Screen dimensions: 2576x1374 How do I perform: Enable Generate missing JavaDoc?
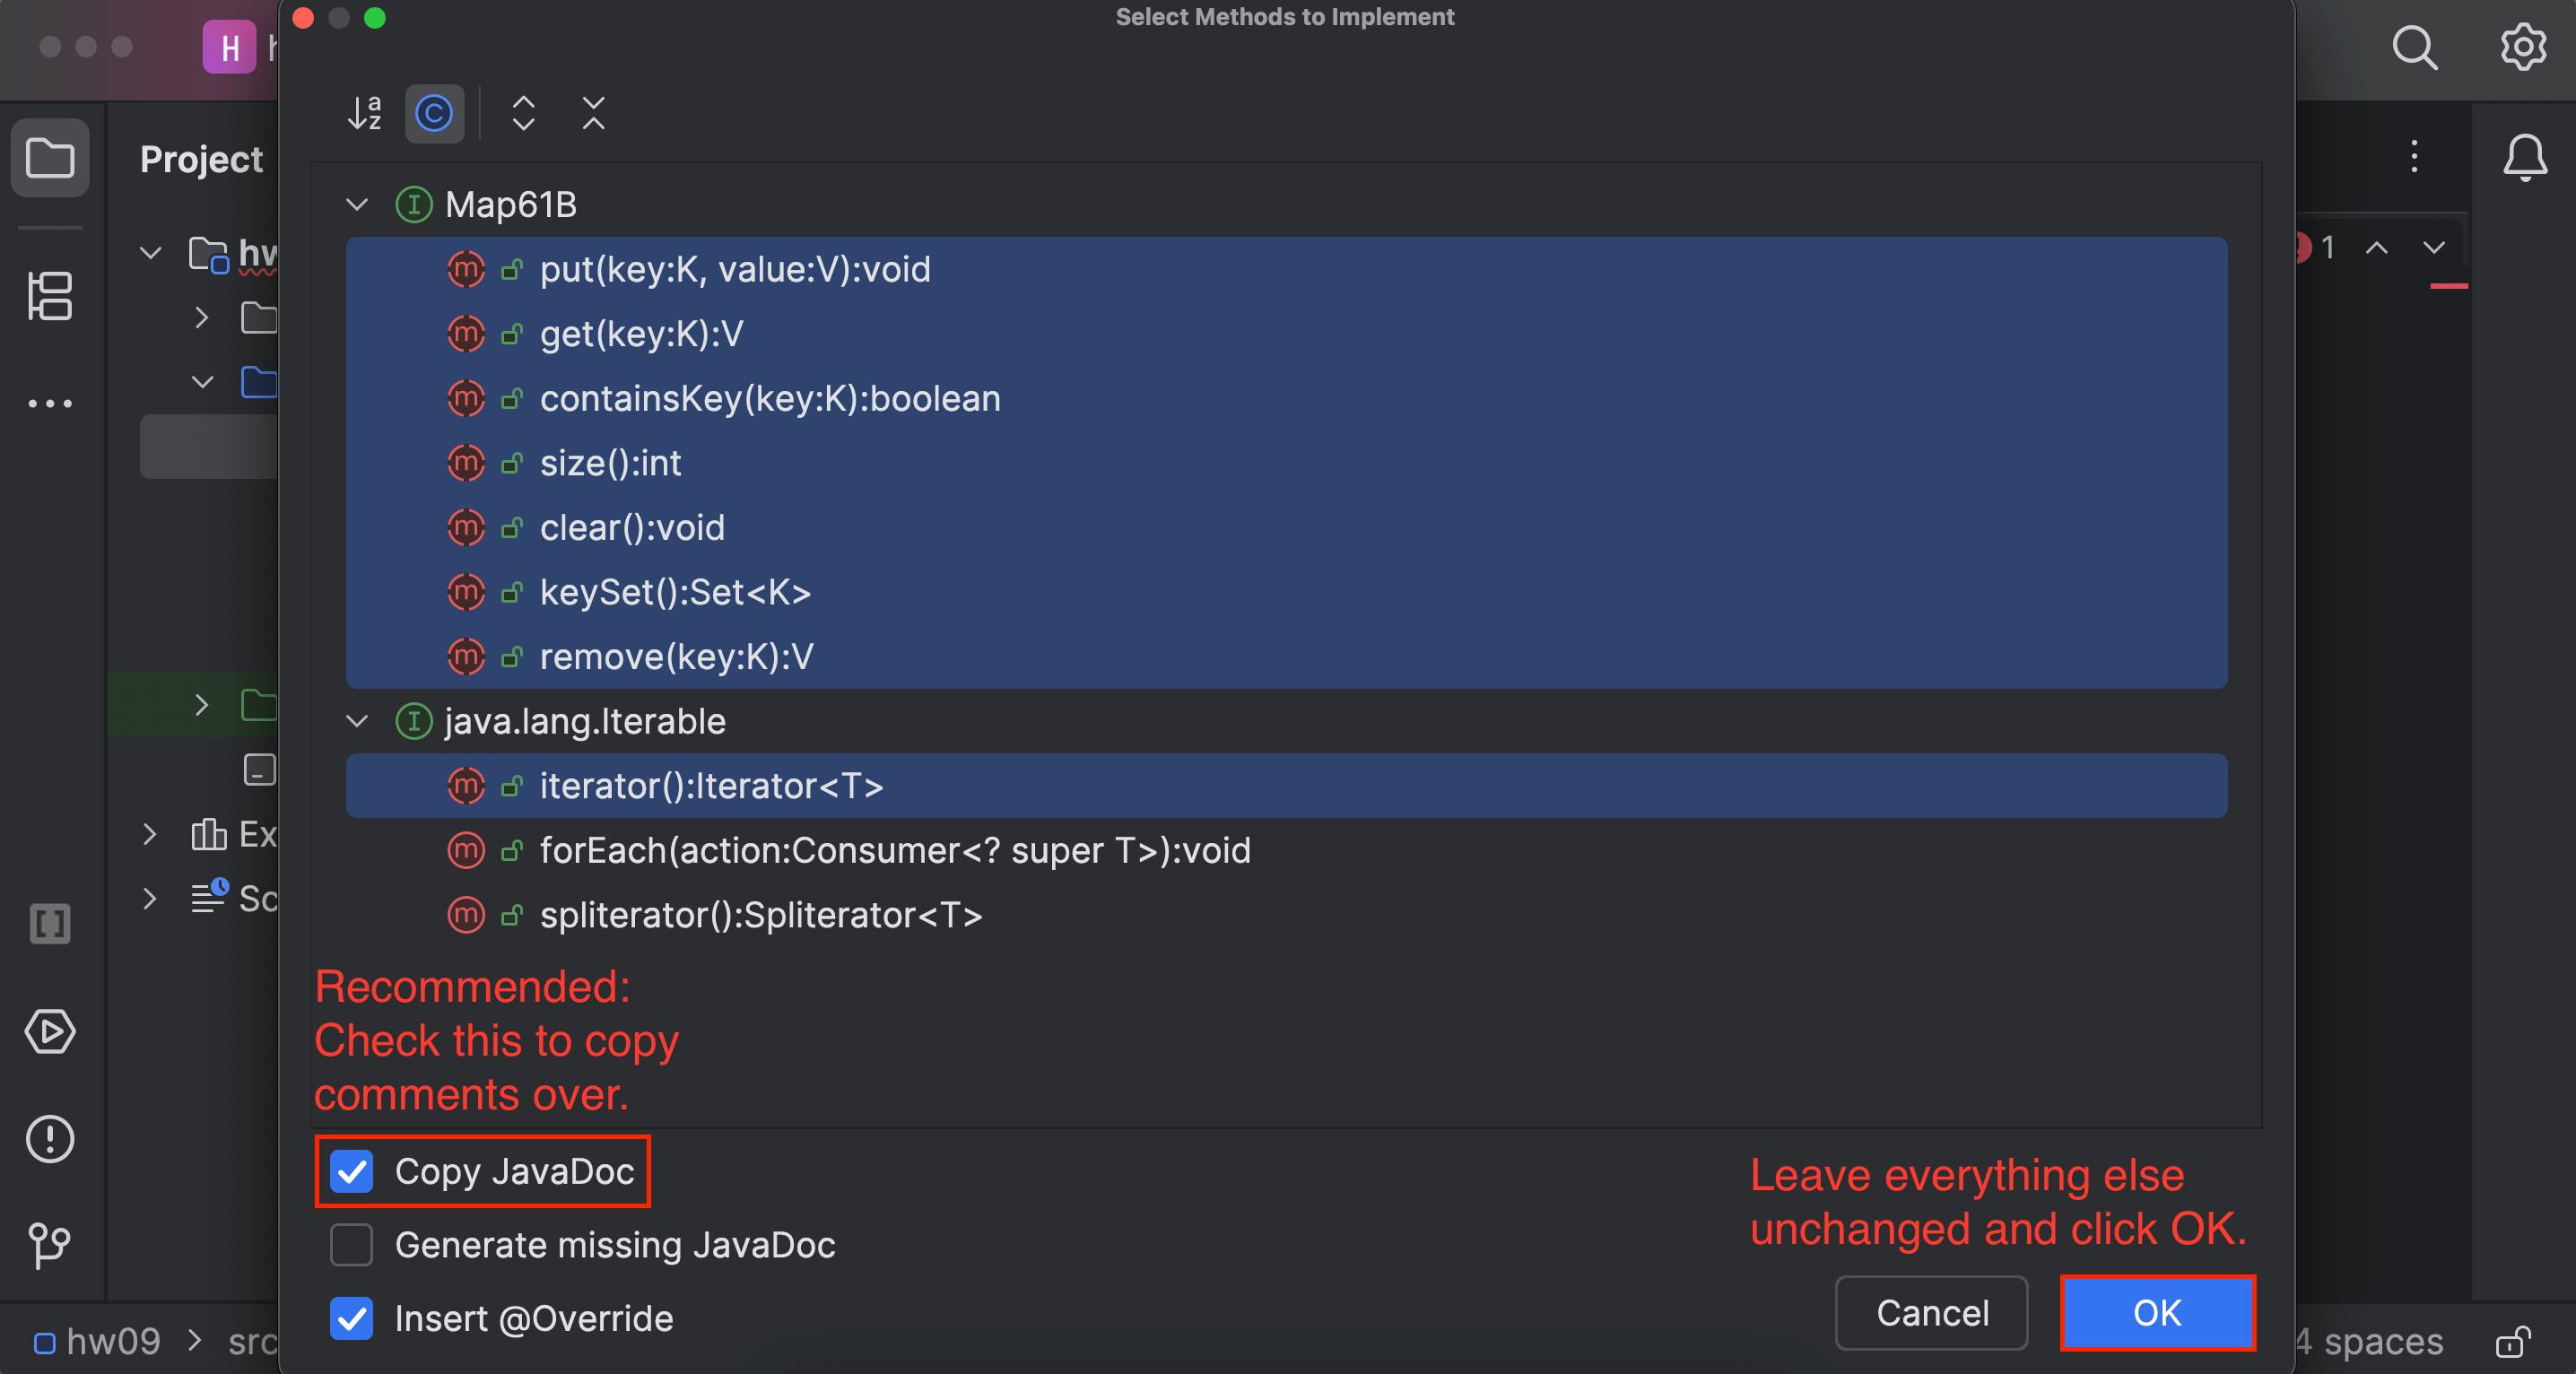point(351,1245)
